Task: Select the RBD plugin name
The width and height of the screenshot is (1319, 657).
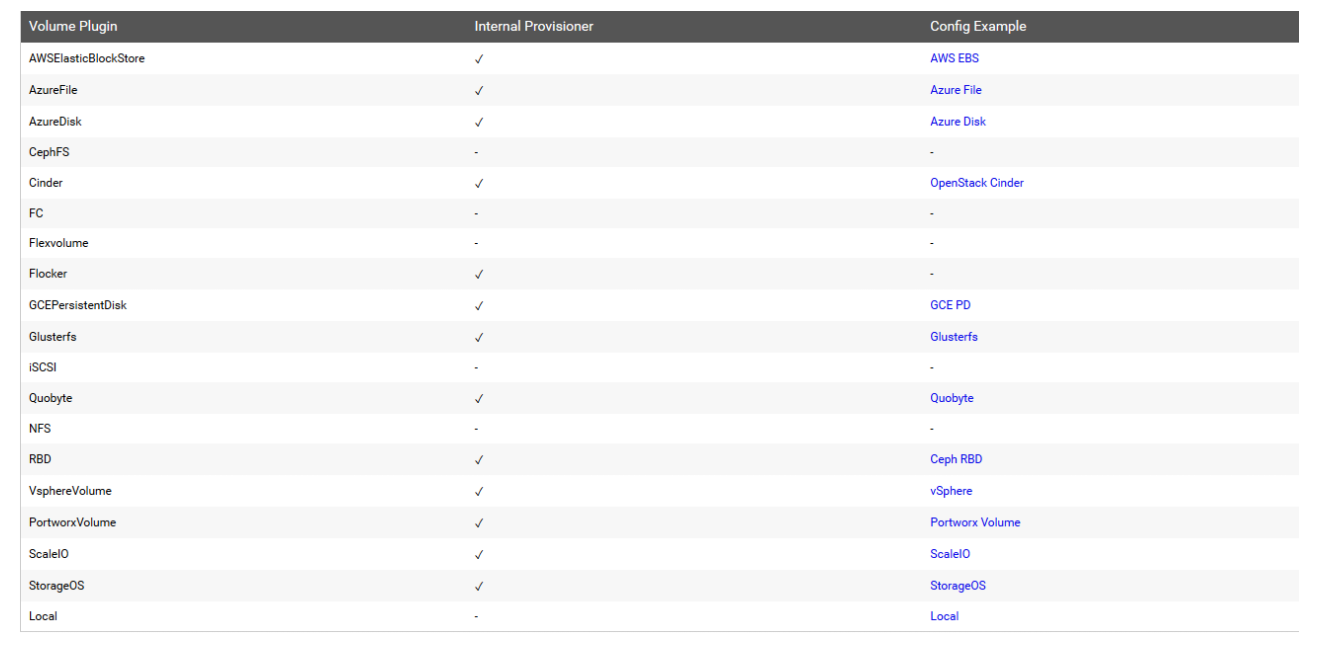Action: coord(40,459)
